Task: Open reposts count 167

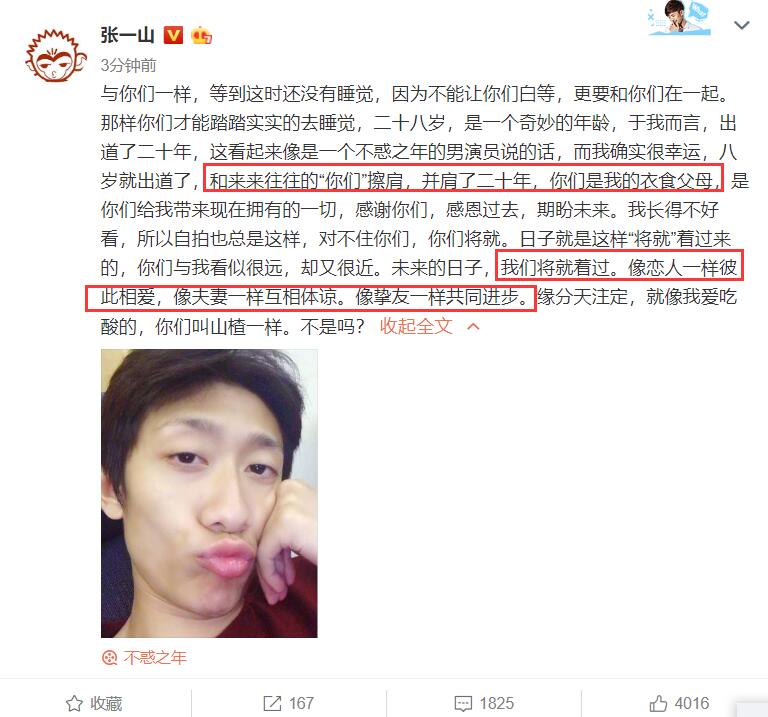Action: tap(301, 703)
